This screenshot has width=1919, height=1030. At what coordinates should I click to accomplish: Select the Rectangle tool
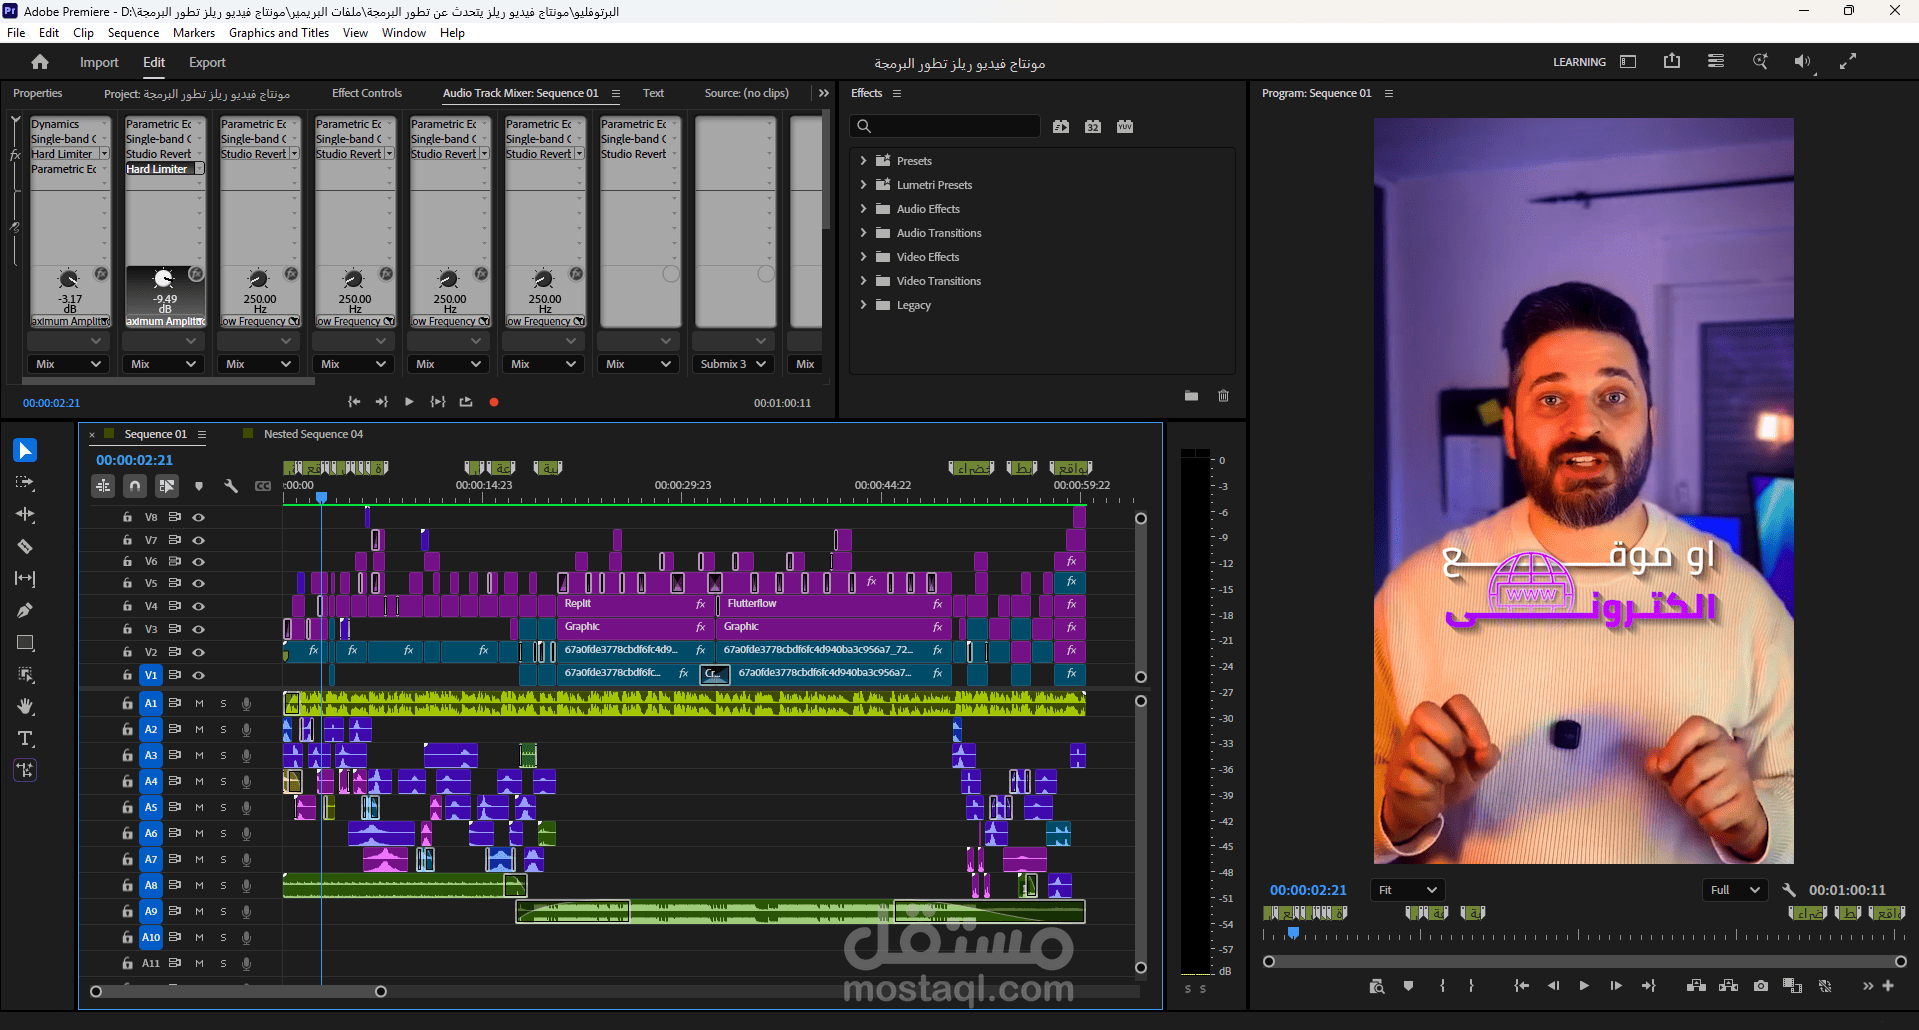[x=25, y=643]
